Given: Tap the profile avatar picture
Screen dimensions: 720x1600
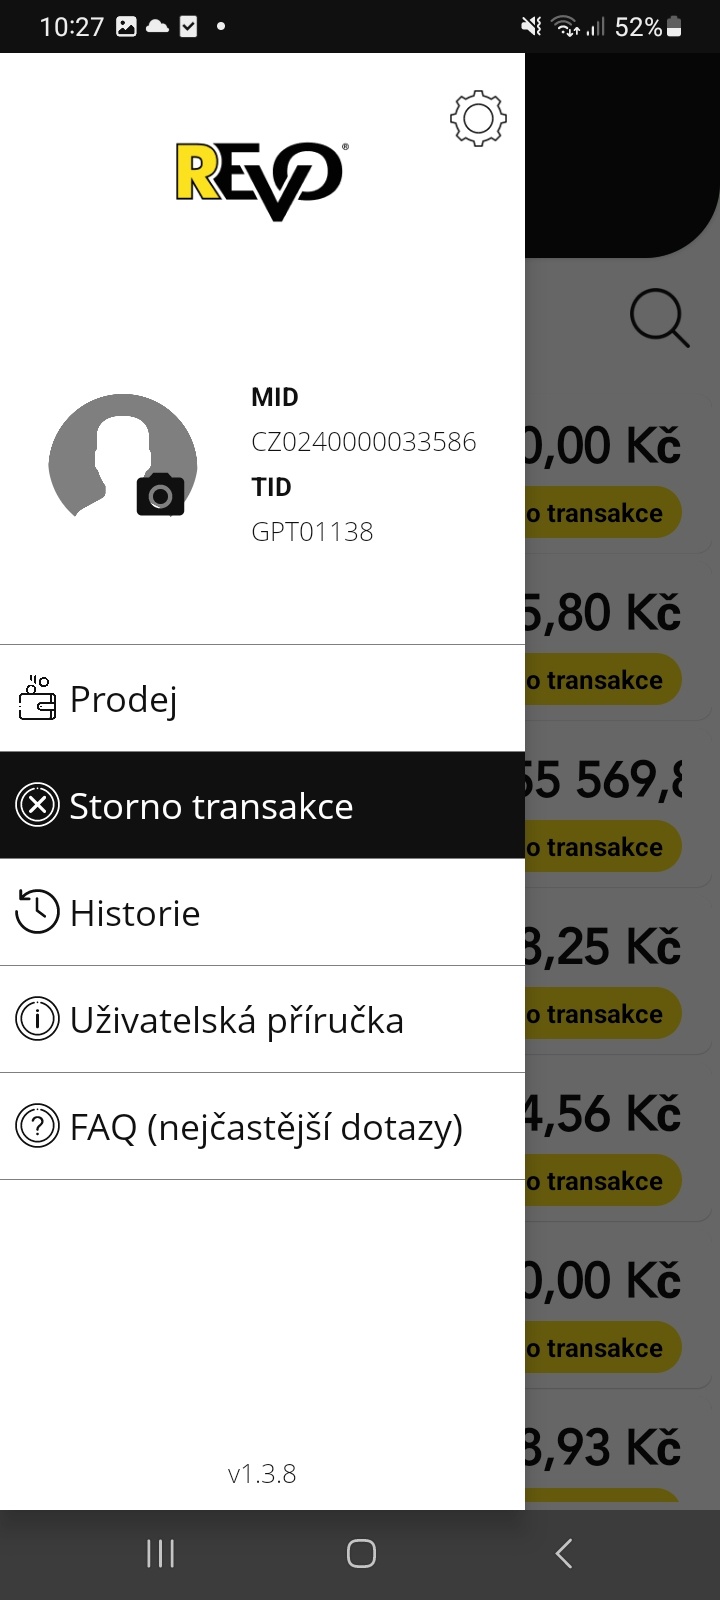Looking at the screenshot, I should coord(115,458).
